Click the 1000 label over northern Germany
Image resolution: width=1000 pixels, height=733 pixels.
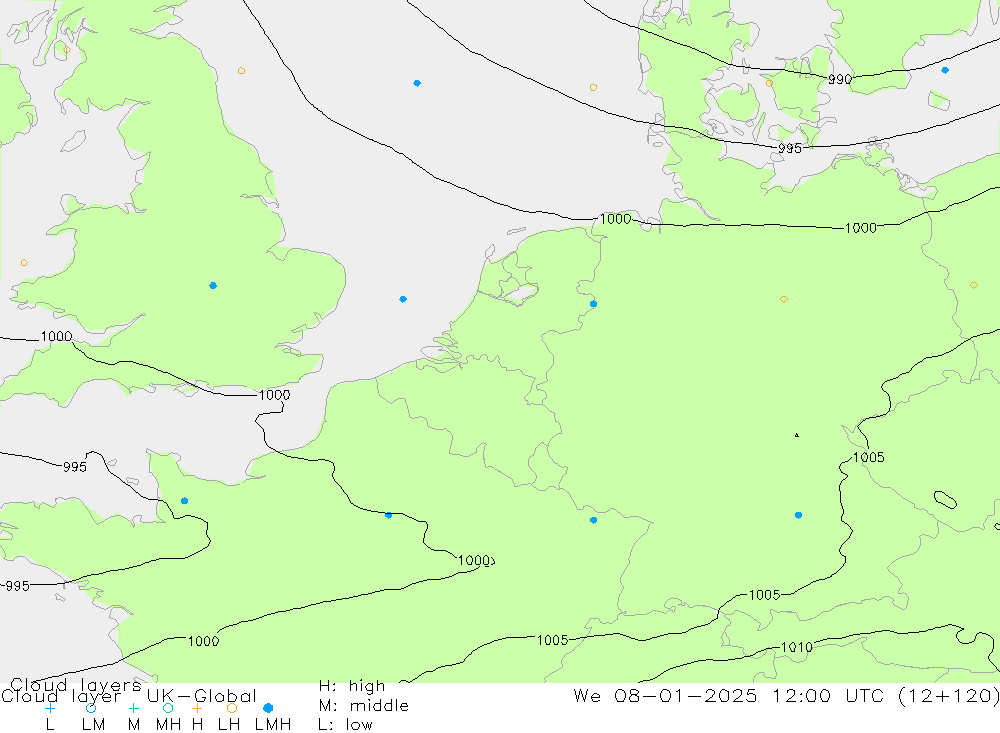[860, 228]
